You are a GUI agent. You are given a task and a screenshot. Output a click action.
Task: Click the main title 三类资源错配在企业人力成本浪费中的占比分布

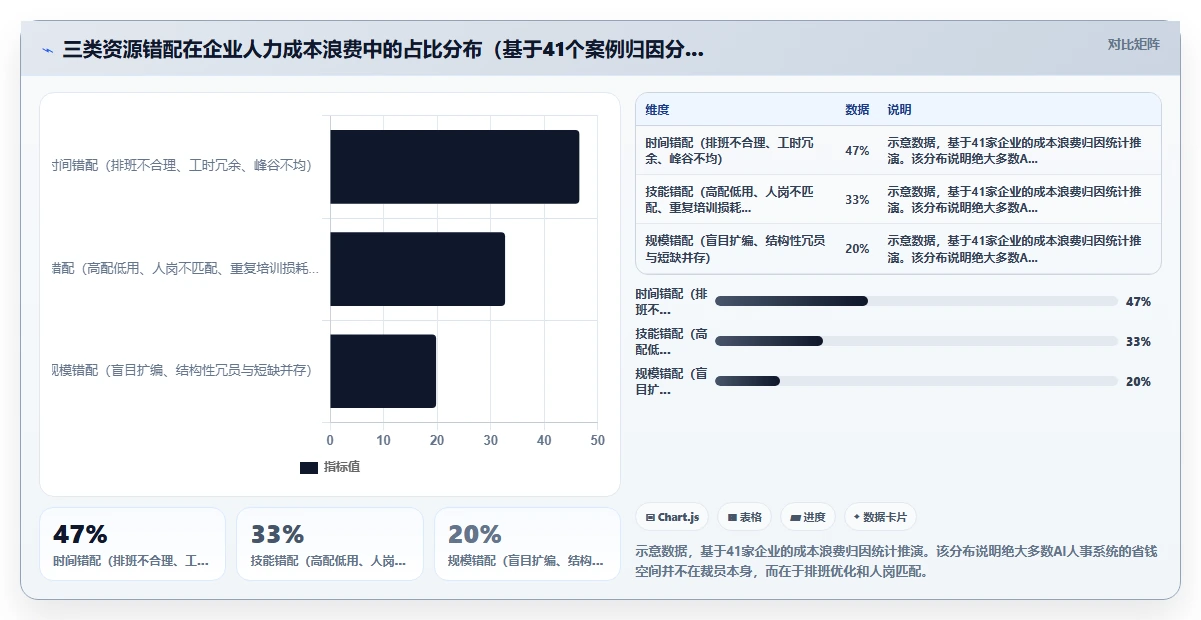coord(383,49)
